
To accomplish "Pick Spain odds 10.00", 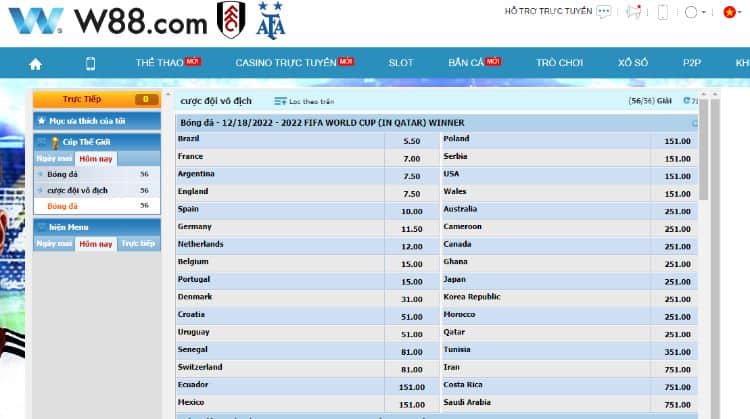I will coord(411,211).
